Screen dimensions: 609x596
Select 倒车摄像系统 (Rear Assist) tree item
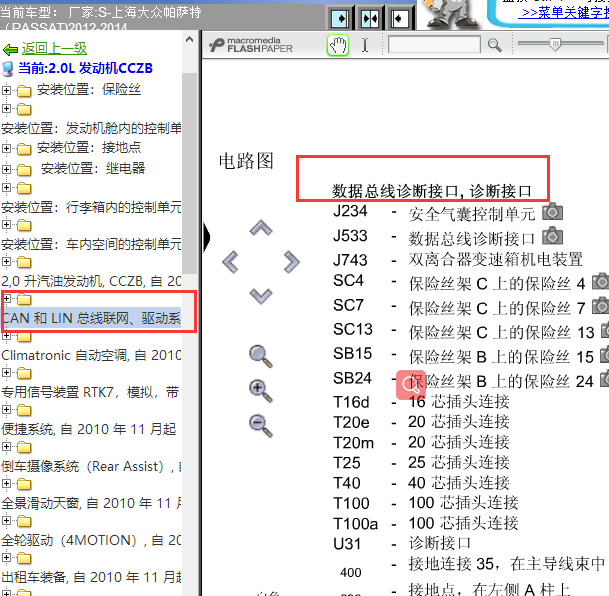pos(91,466)
